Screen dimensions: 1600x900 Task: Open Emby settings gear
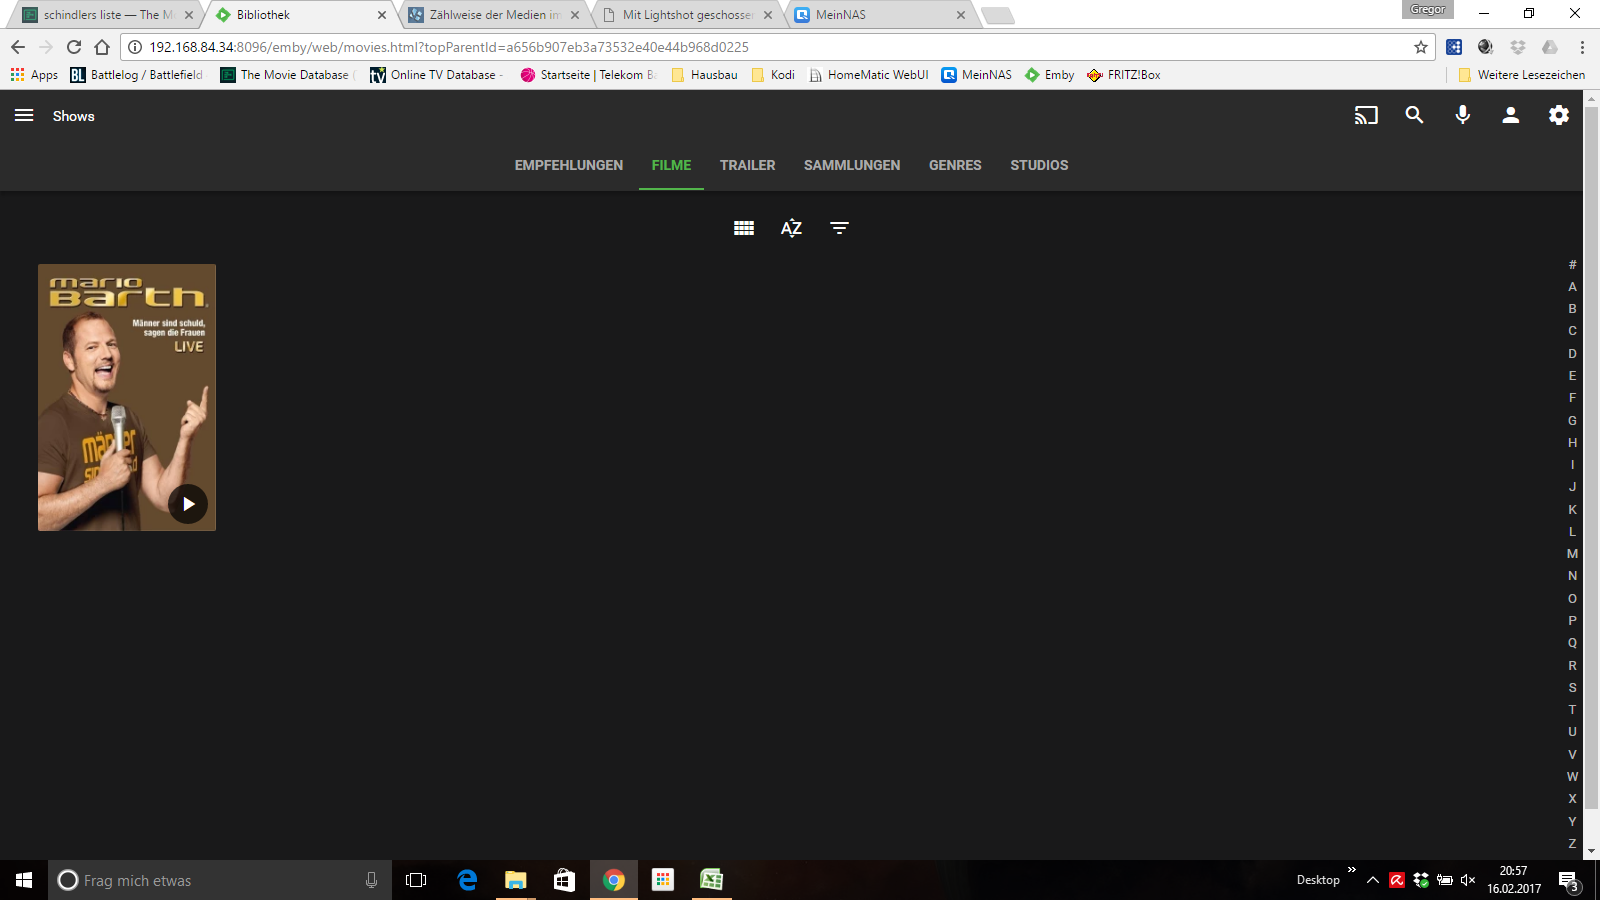point(1559,115)
